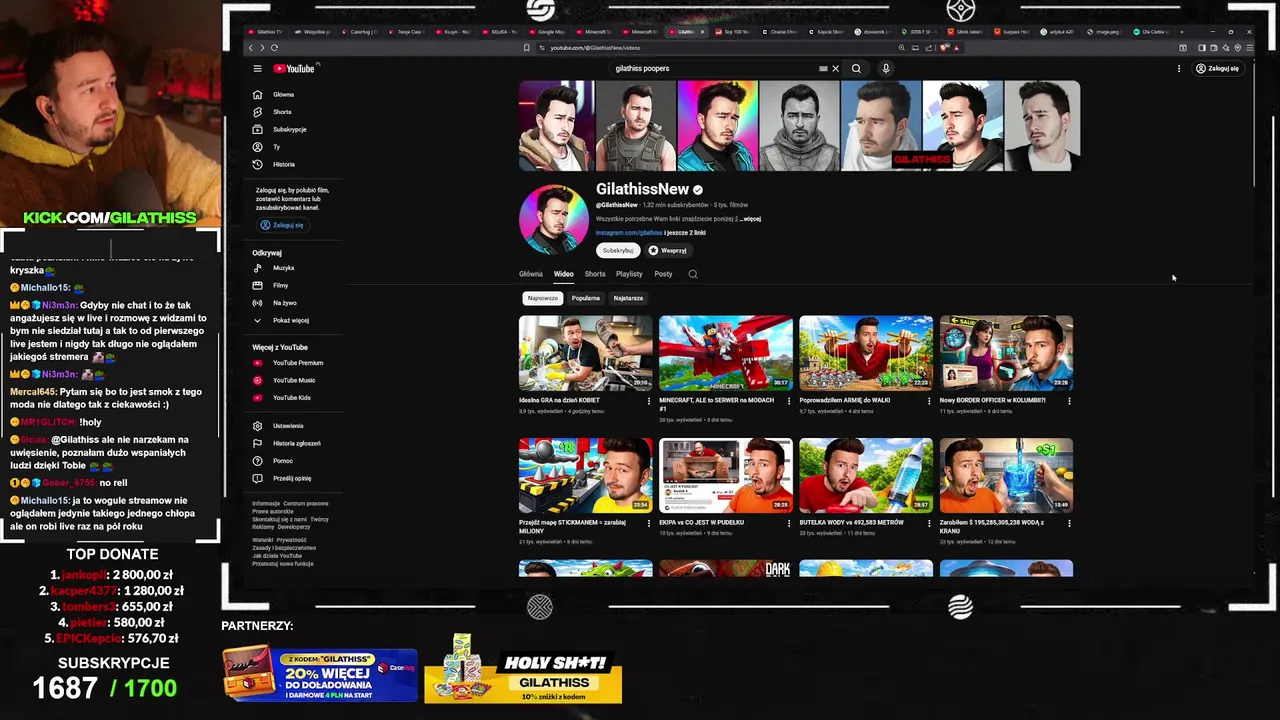The image size is (1280, 720).
Task: Open three-dot menu for Poprowadziłem ARMIĘ do WALKI
Action: click(929, 401)
